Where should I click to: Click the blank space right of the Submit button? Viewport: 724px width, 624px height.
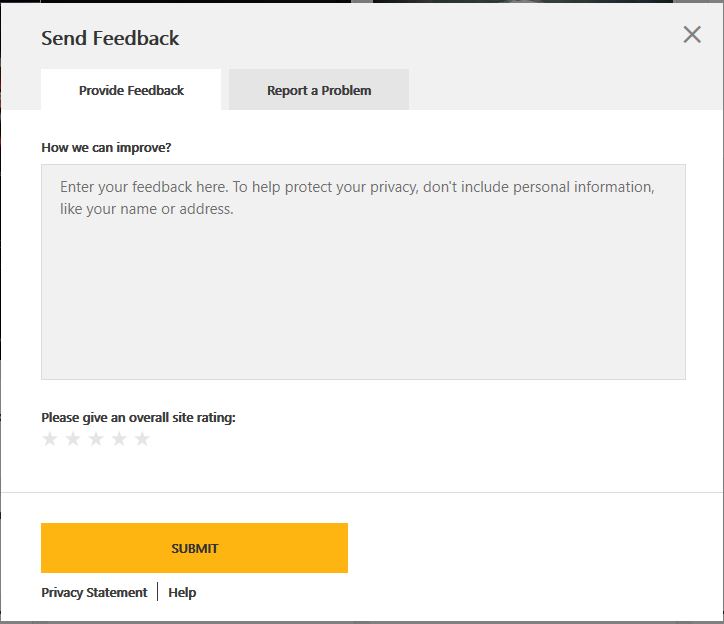point(531,548)
